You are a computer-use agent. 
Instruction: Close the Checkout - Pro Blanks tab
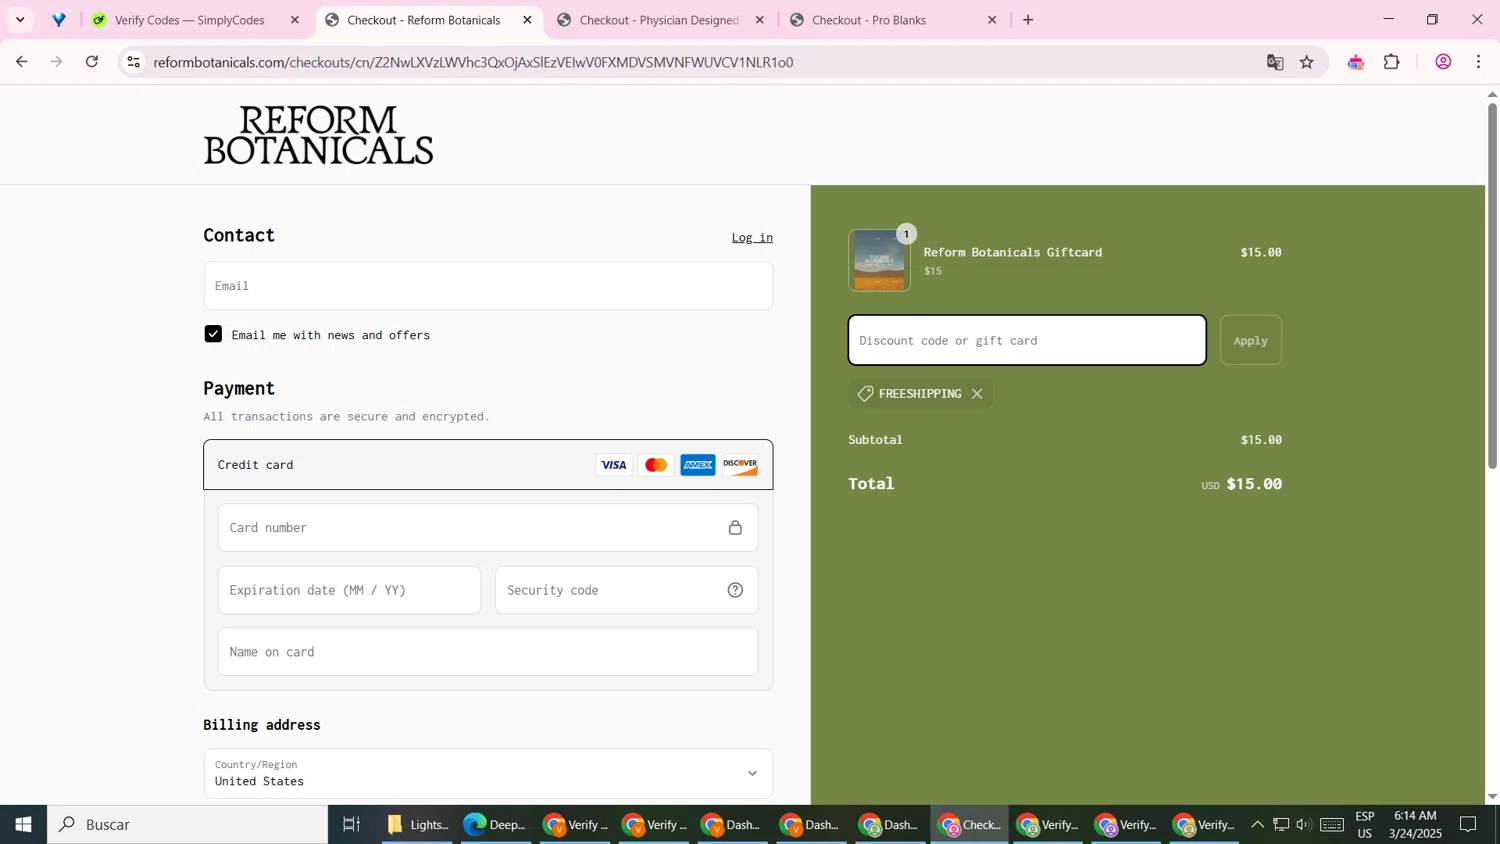click(x=992, y=20)
